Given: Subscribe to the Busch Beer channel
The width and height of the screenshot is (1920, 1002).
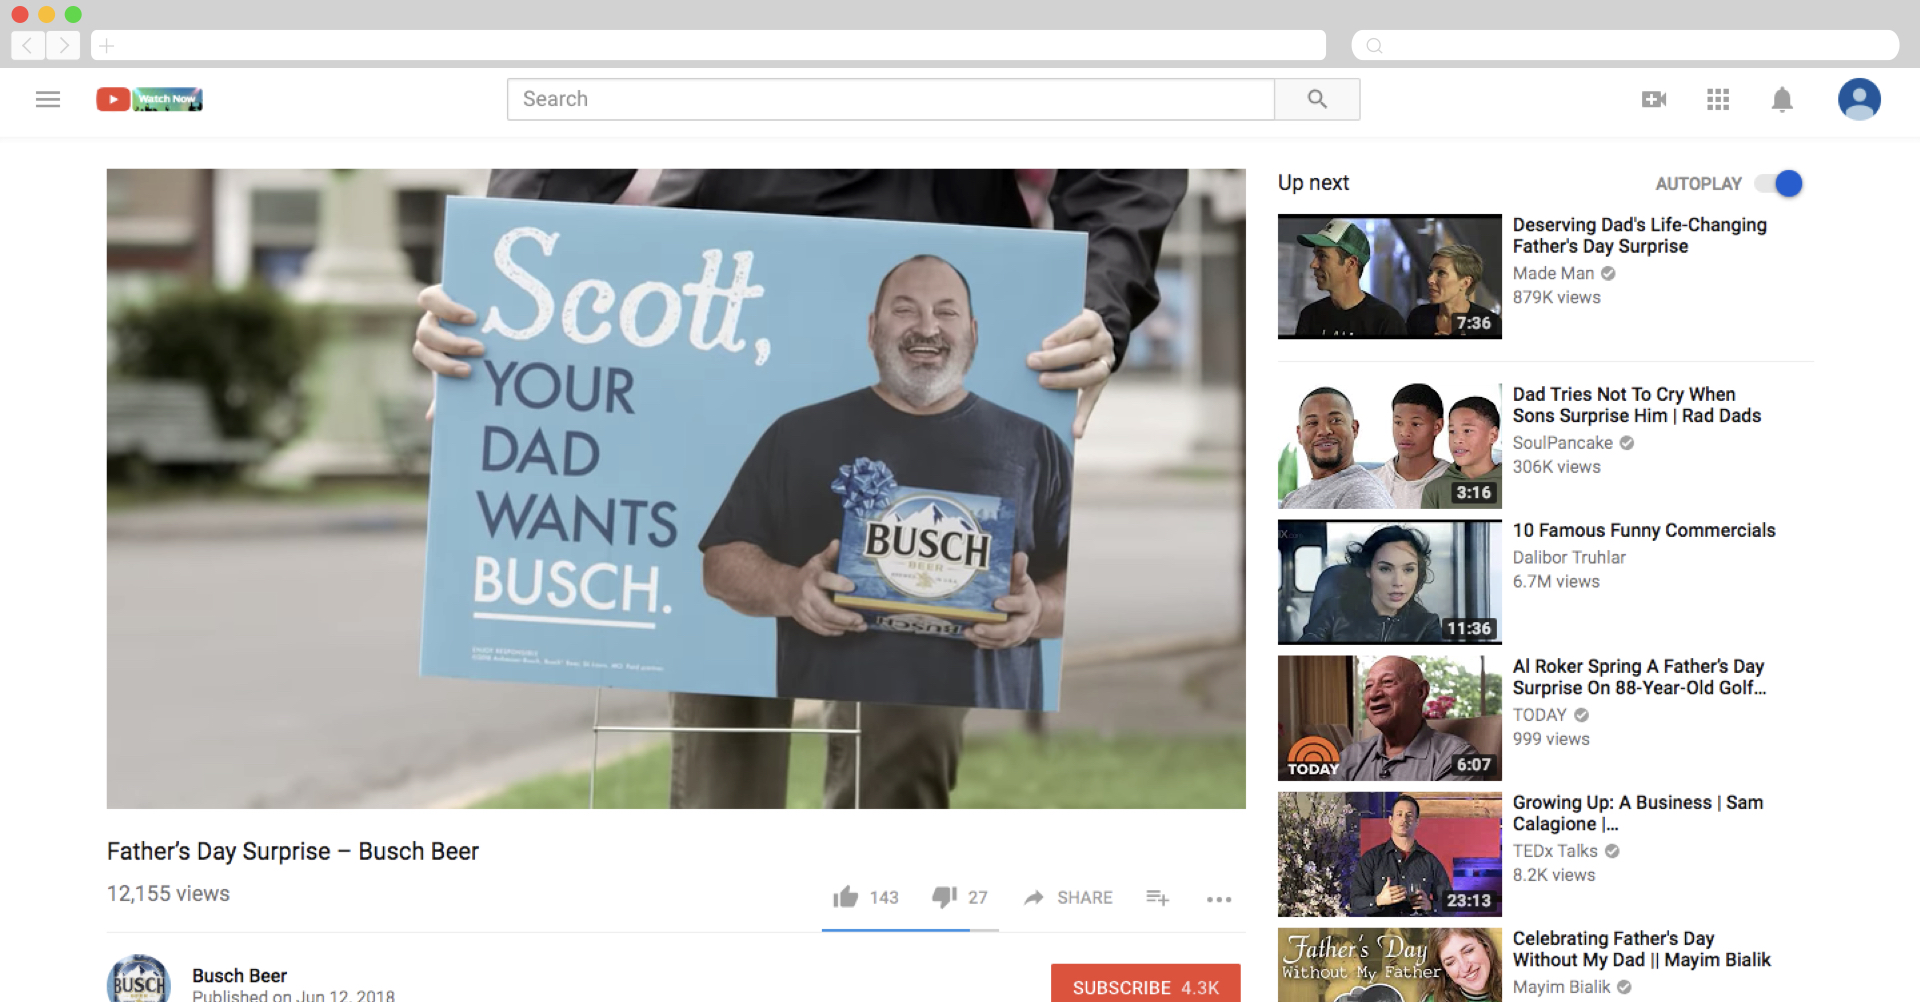Looking at the screenshot, I should pyautogui.click(x=1145, y=987).
